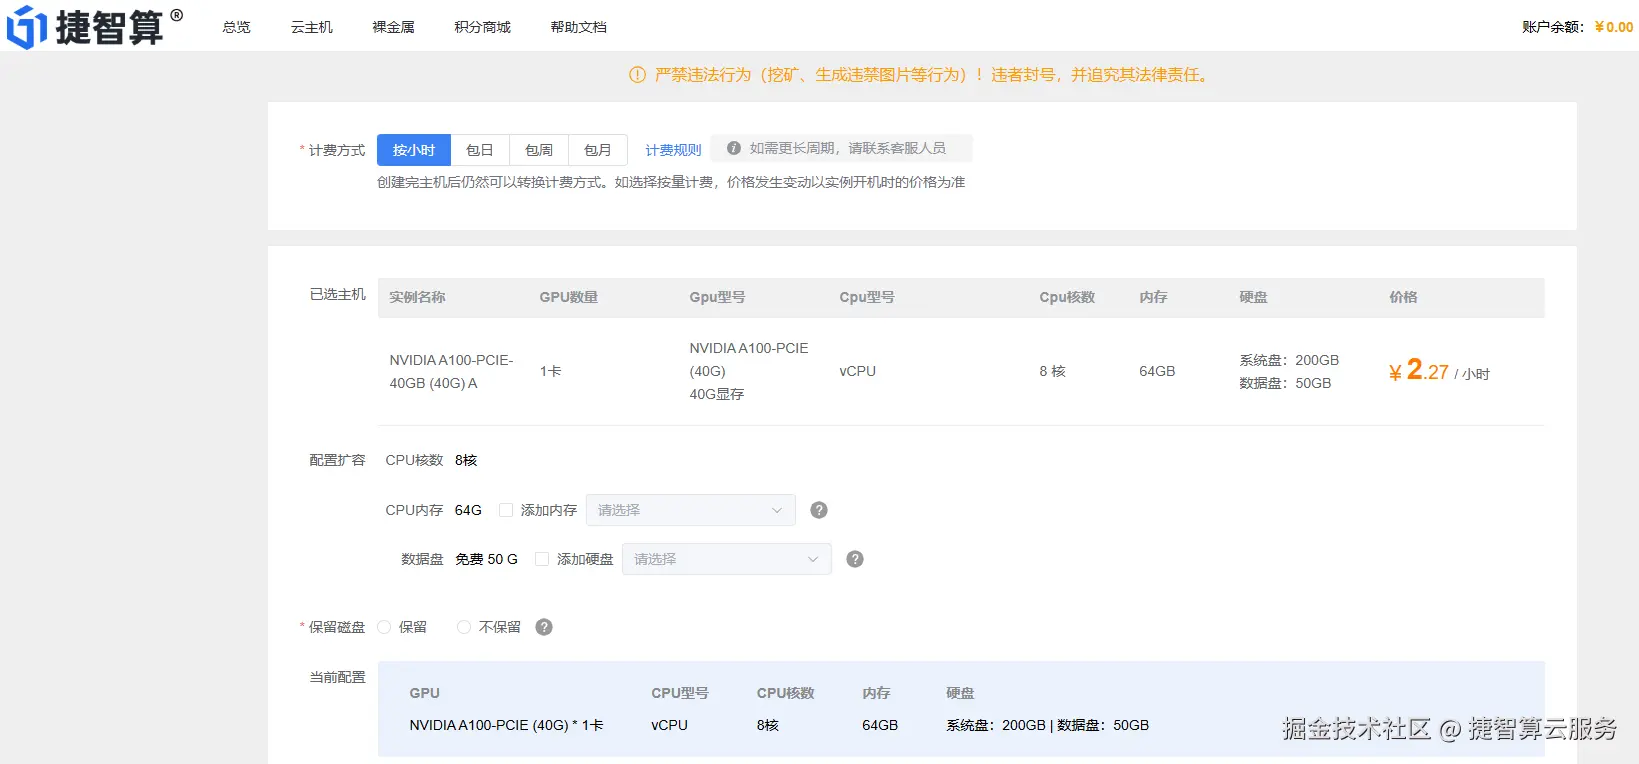Click the 系统盘：200GB text in host row

pyautogui.click(x=1289, y=360)
